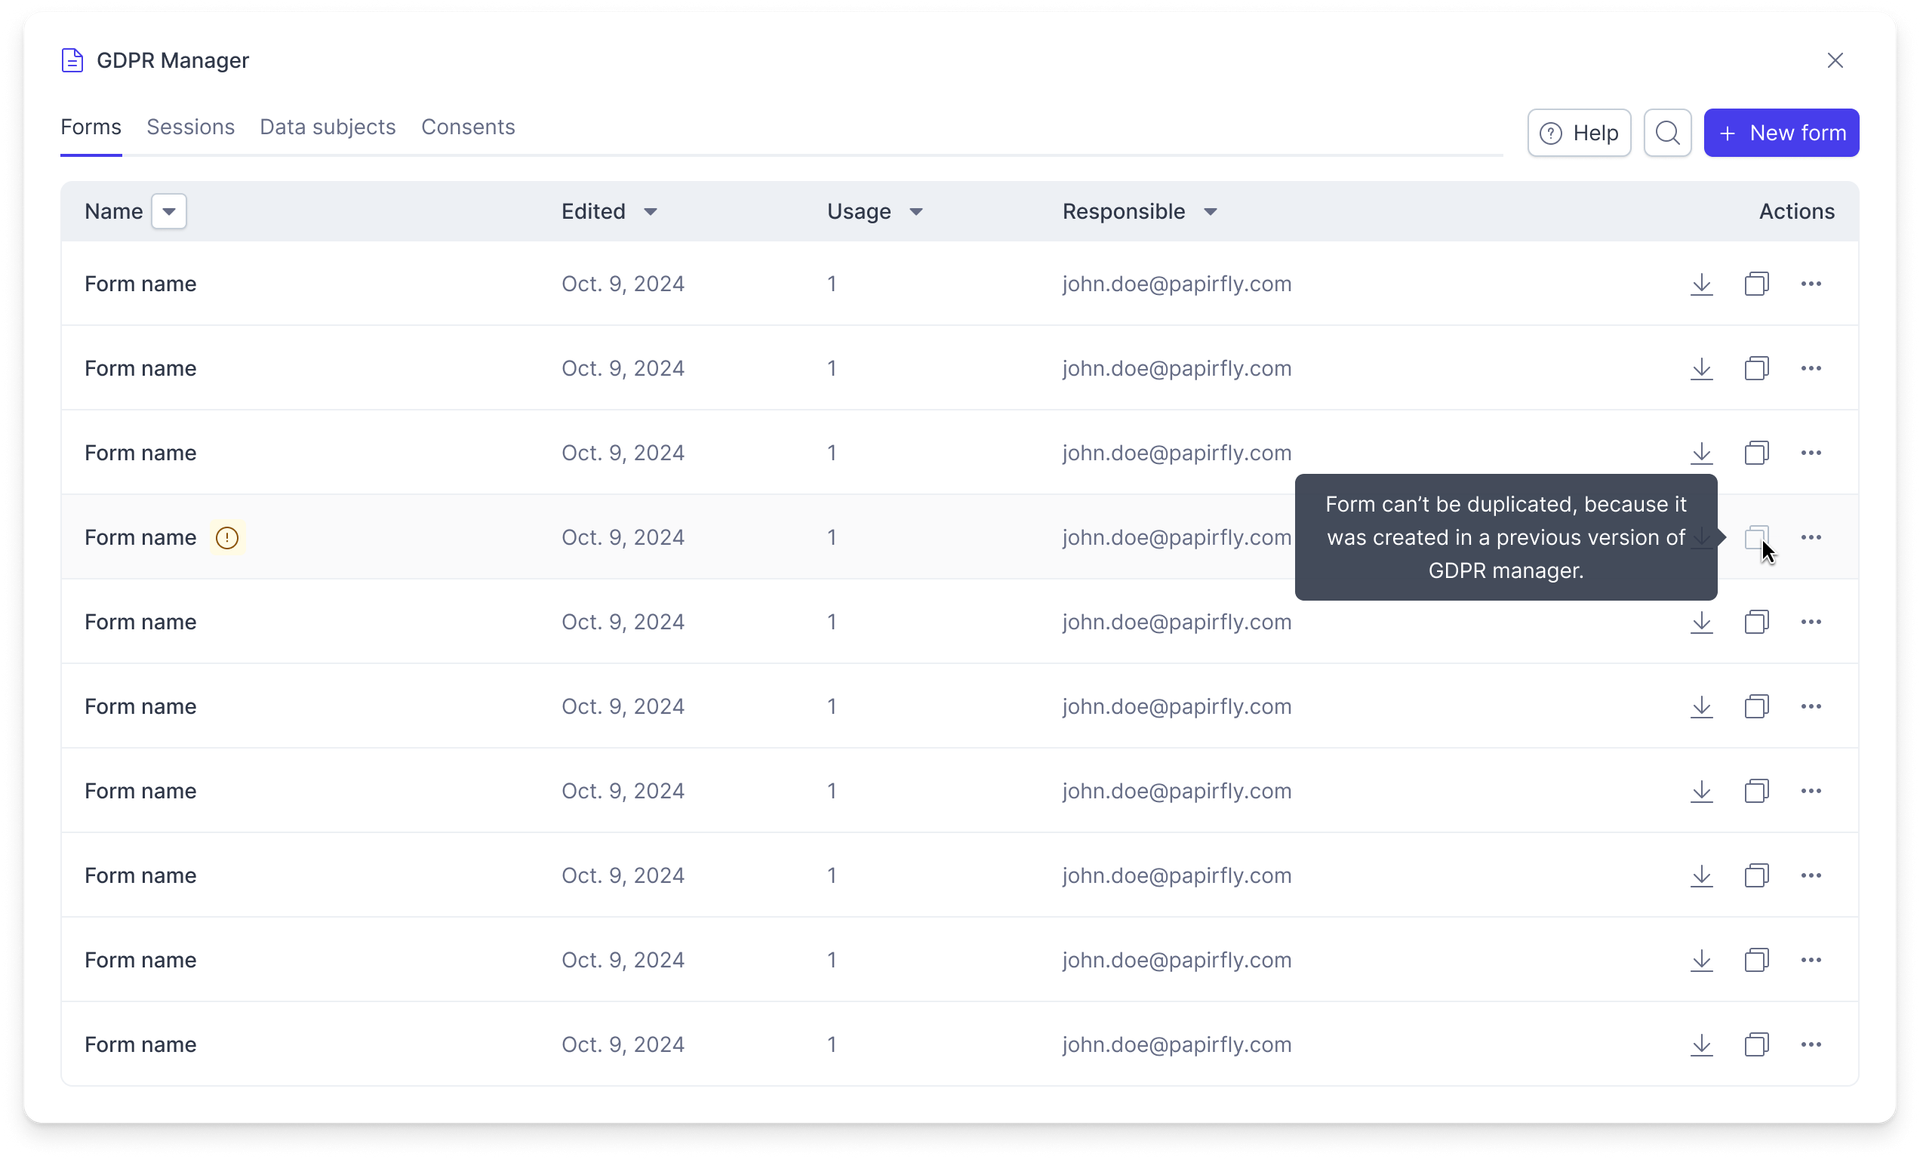Go to the Data subjects tab
1920x1159 pixels.
click(328, 127)
